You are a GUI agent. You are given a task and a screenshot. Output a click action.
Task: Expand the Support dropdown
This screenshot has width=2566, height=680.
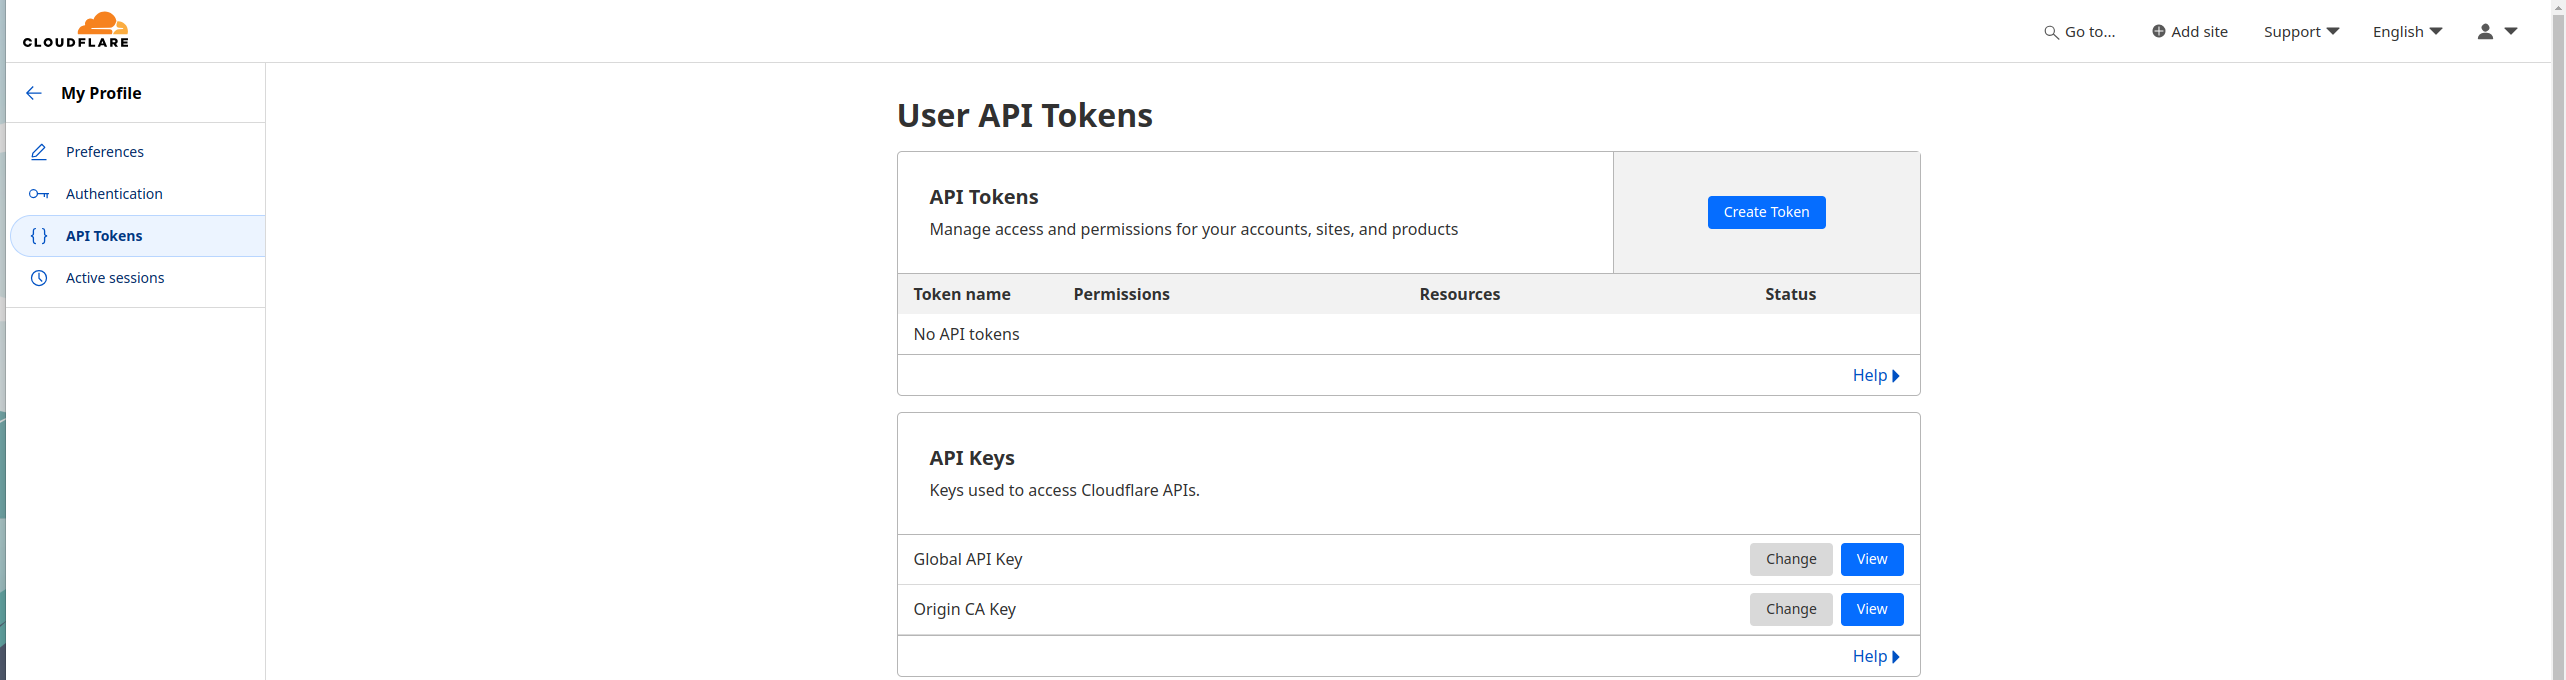tap(2300, 32)
